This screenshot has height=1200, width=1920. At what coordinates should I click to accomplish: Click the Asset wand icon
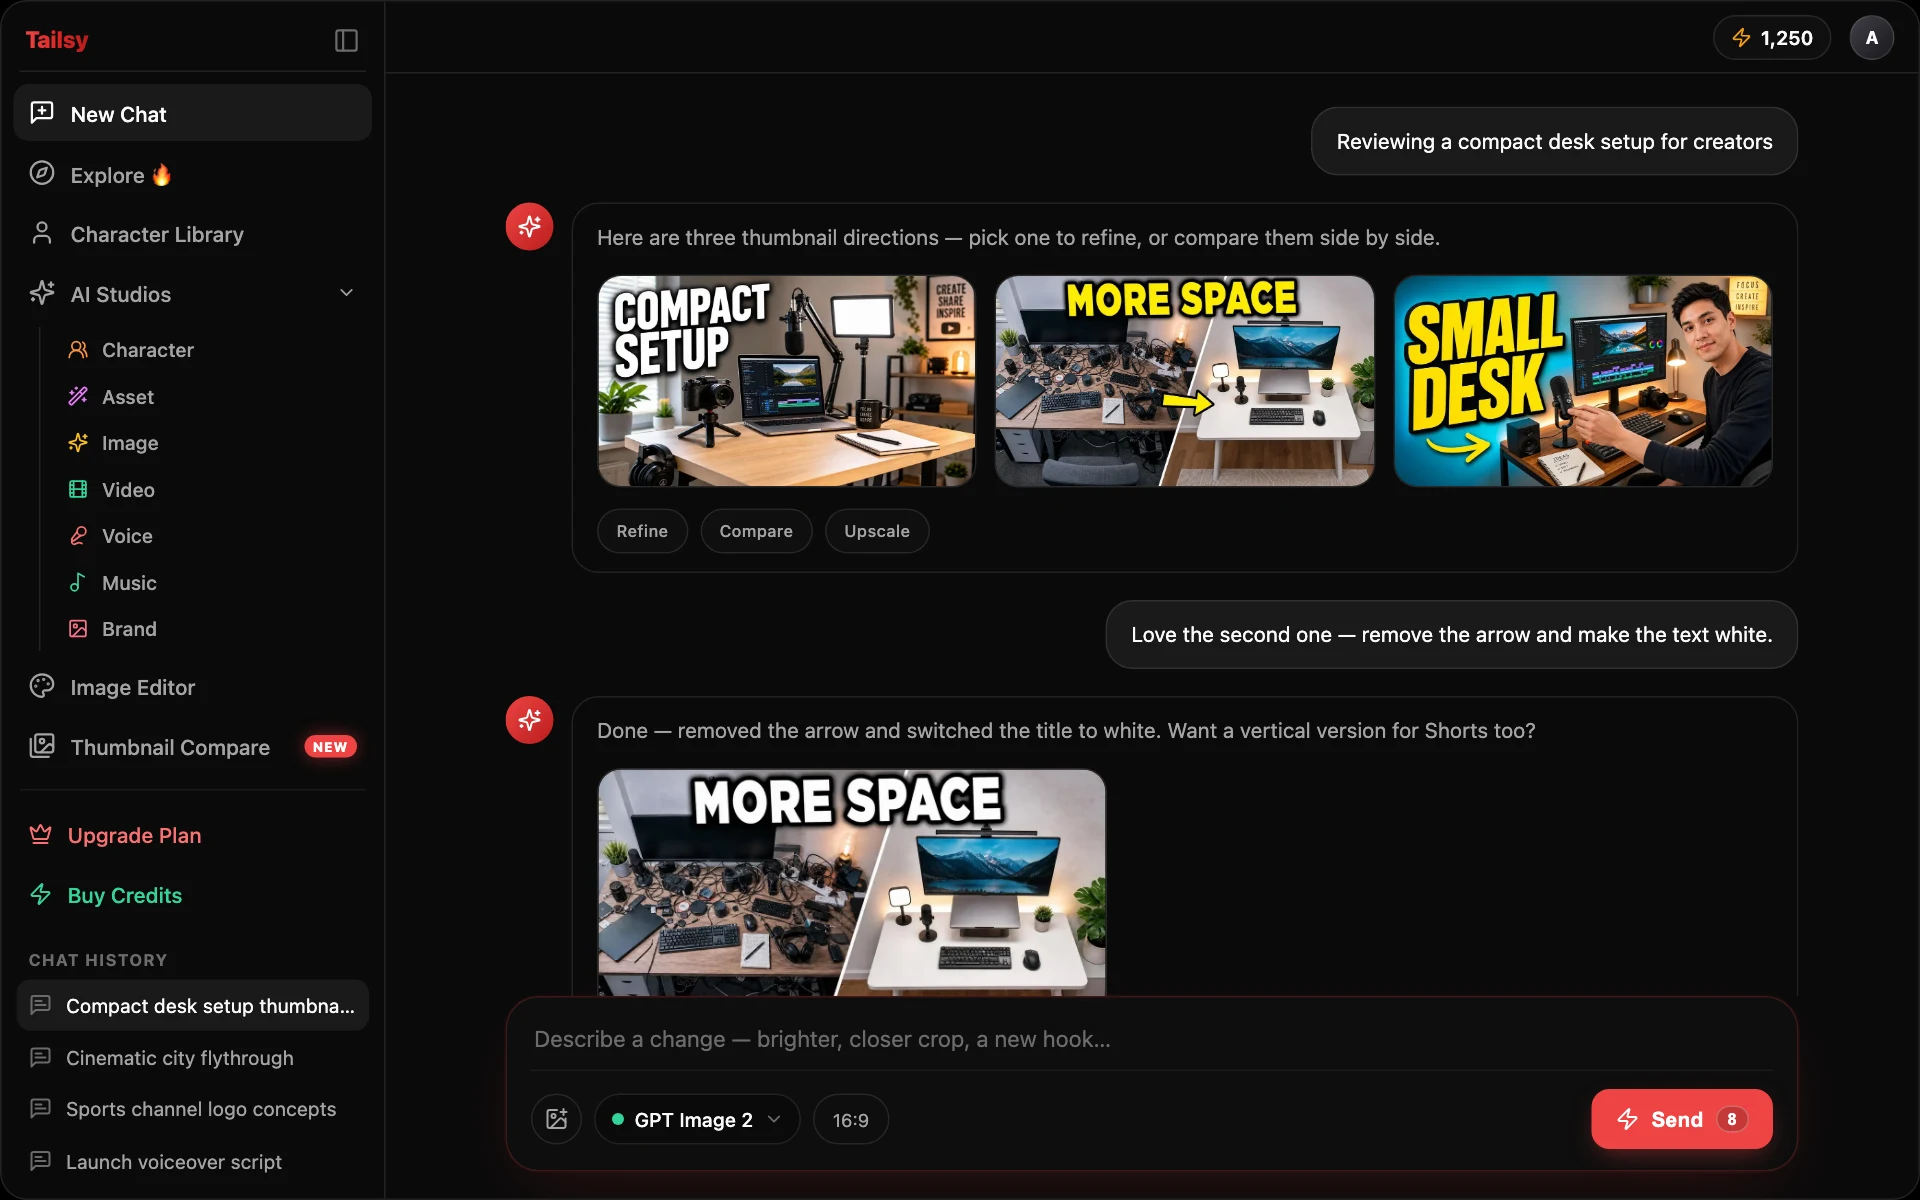click(x=78, y=396)
